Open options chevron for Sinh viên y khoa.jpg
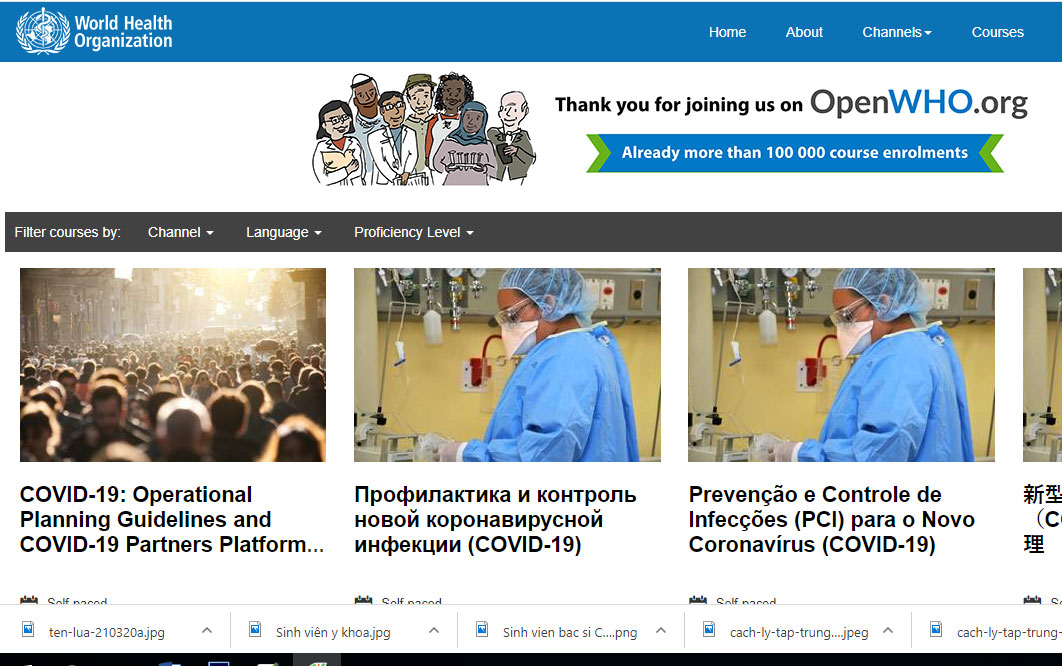The height and width of the screenshot is (666, 1062). 434,631
